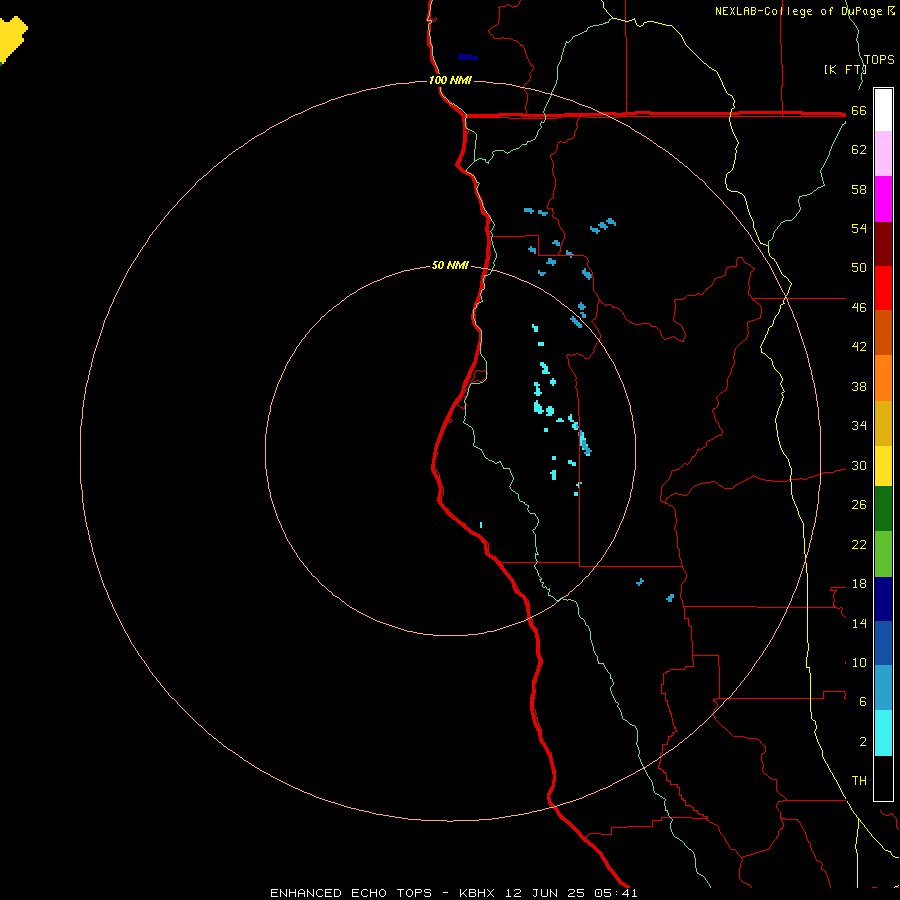
Task: Click the legend value '38'
Action: (859, 386)
